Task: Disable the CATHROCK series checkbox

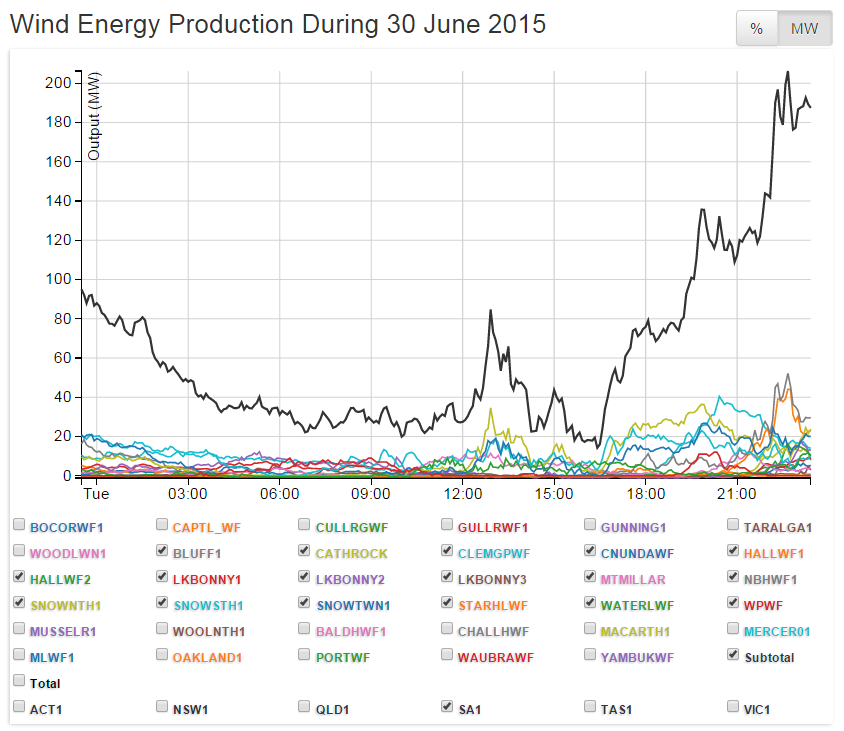Action: click(305, 551)
